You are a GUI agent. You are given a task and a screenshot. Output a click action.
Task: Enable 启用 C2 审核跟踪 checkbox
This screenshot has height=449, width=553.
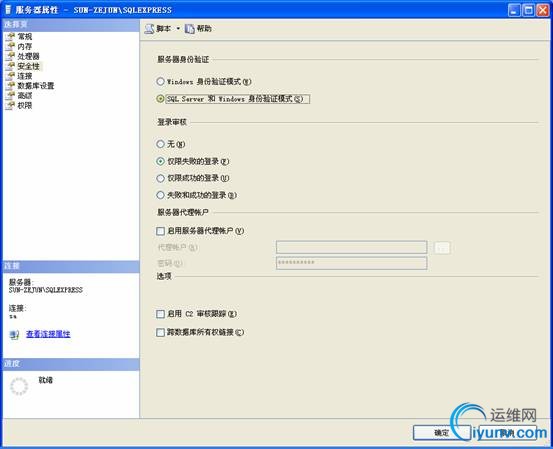(x=160, y=314)
